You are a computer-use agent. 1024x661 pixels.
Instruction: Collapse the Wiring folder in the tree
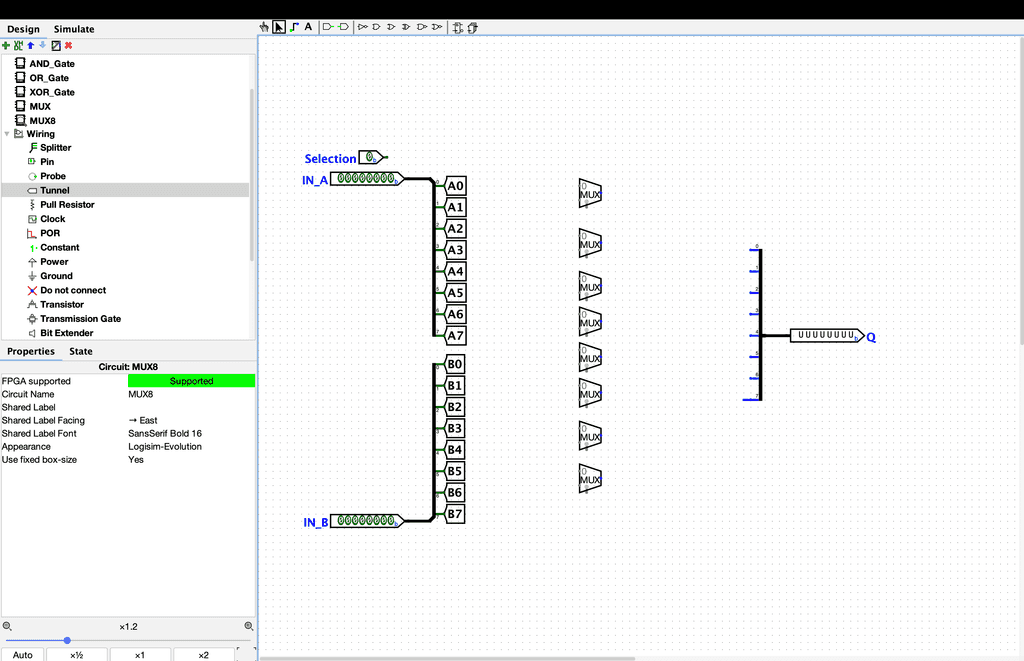[x=7, y=134]
